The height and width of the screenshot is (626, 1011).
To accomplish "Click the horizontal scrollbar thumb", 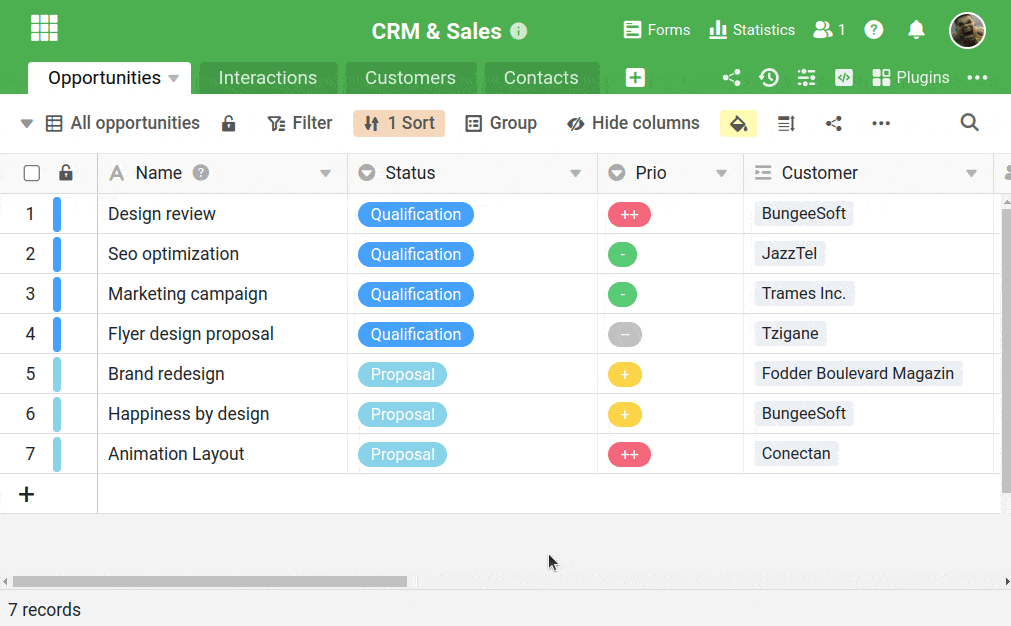I will (210, 581).
